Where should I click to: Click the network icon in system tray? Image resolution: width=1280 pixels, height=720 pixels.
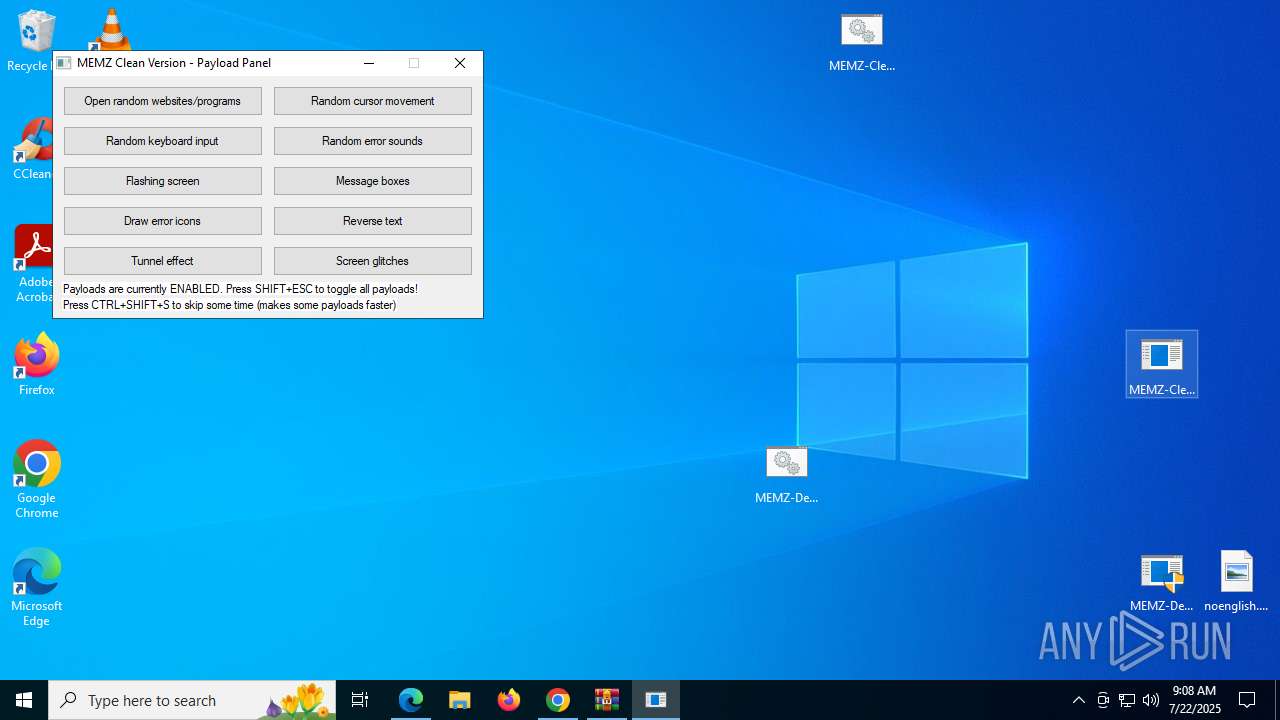coord(1127,700)
